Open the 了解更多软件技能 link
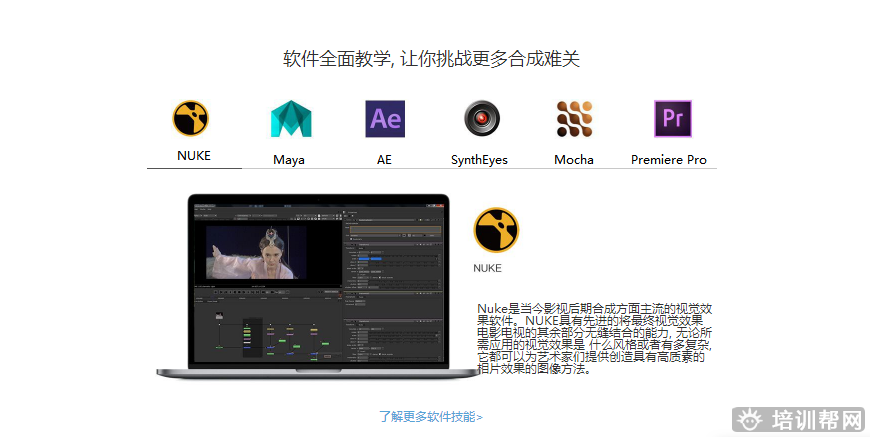The width and height of the screenshot is (870, 437). coord(430,417)
